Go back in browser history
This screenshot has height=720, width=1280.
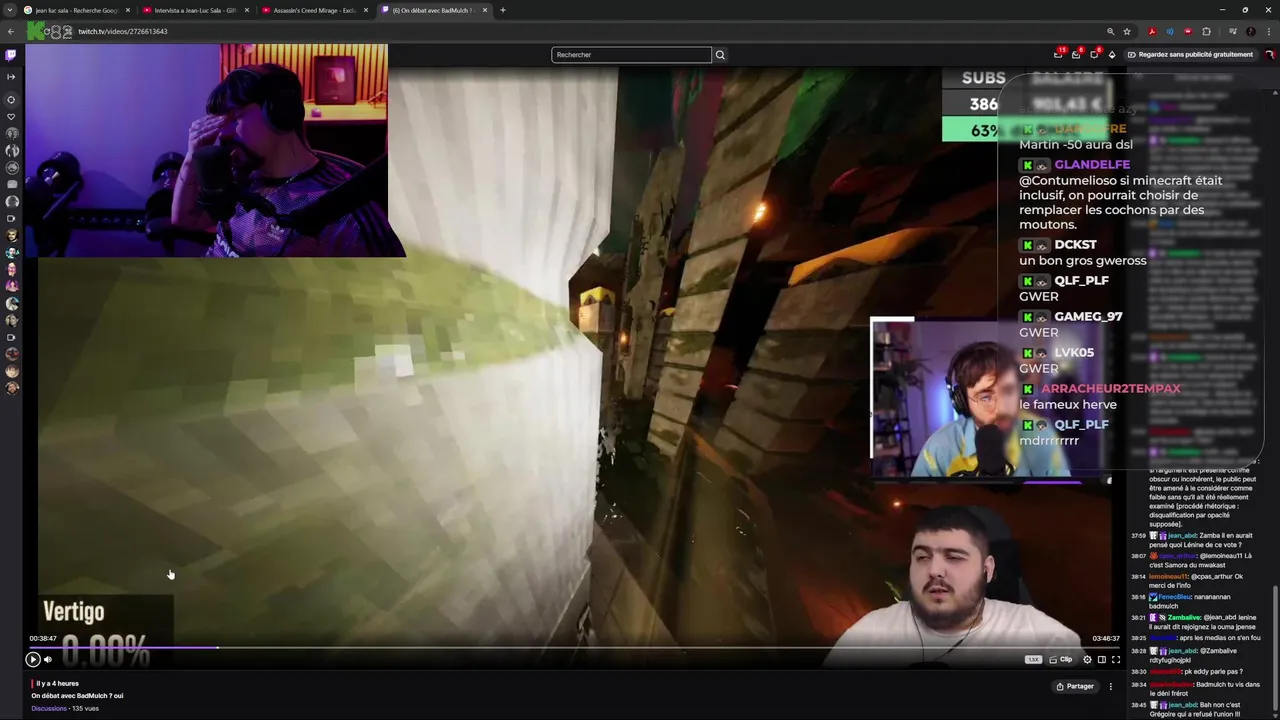coord(11,31)
